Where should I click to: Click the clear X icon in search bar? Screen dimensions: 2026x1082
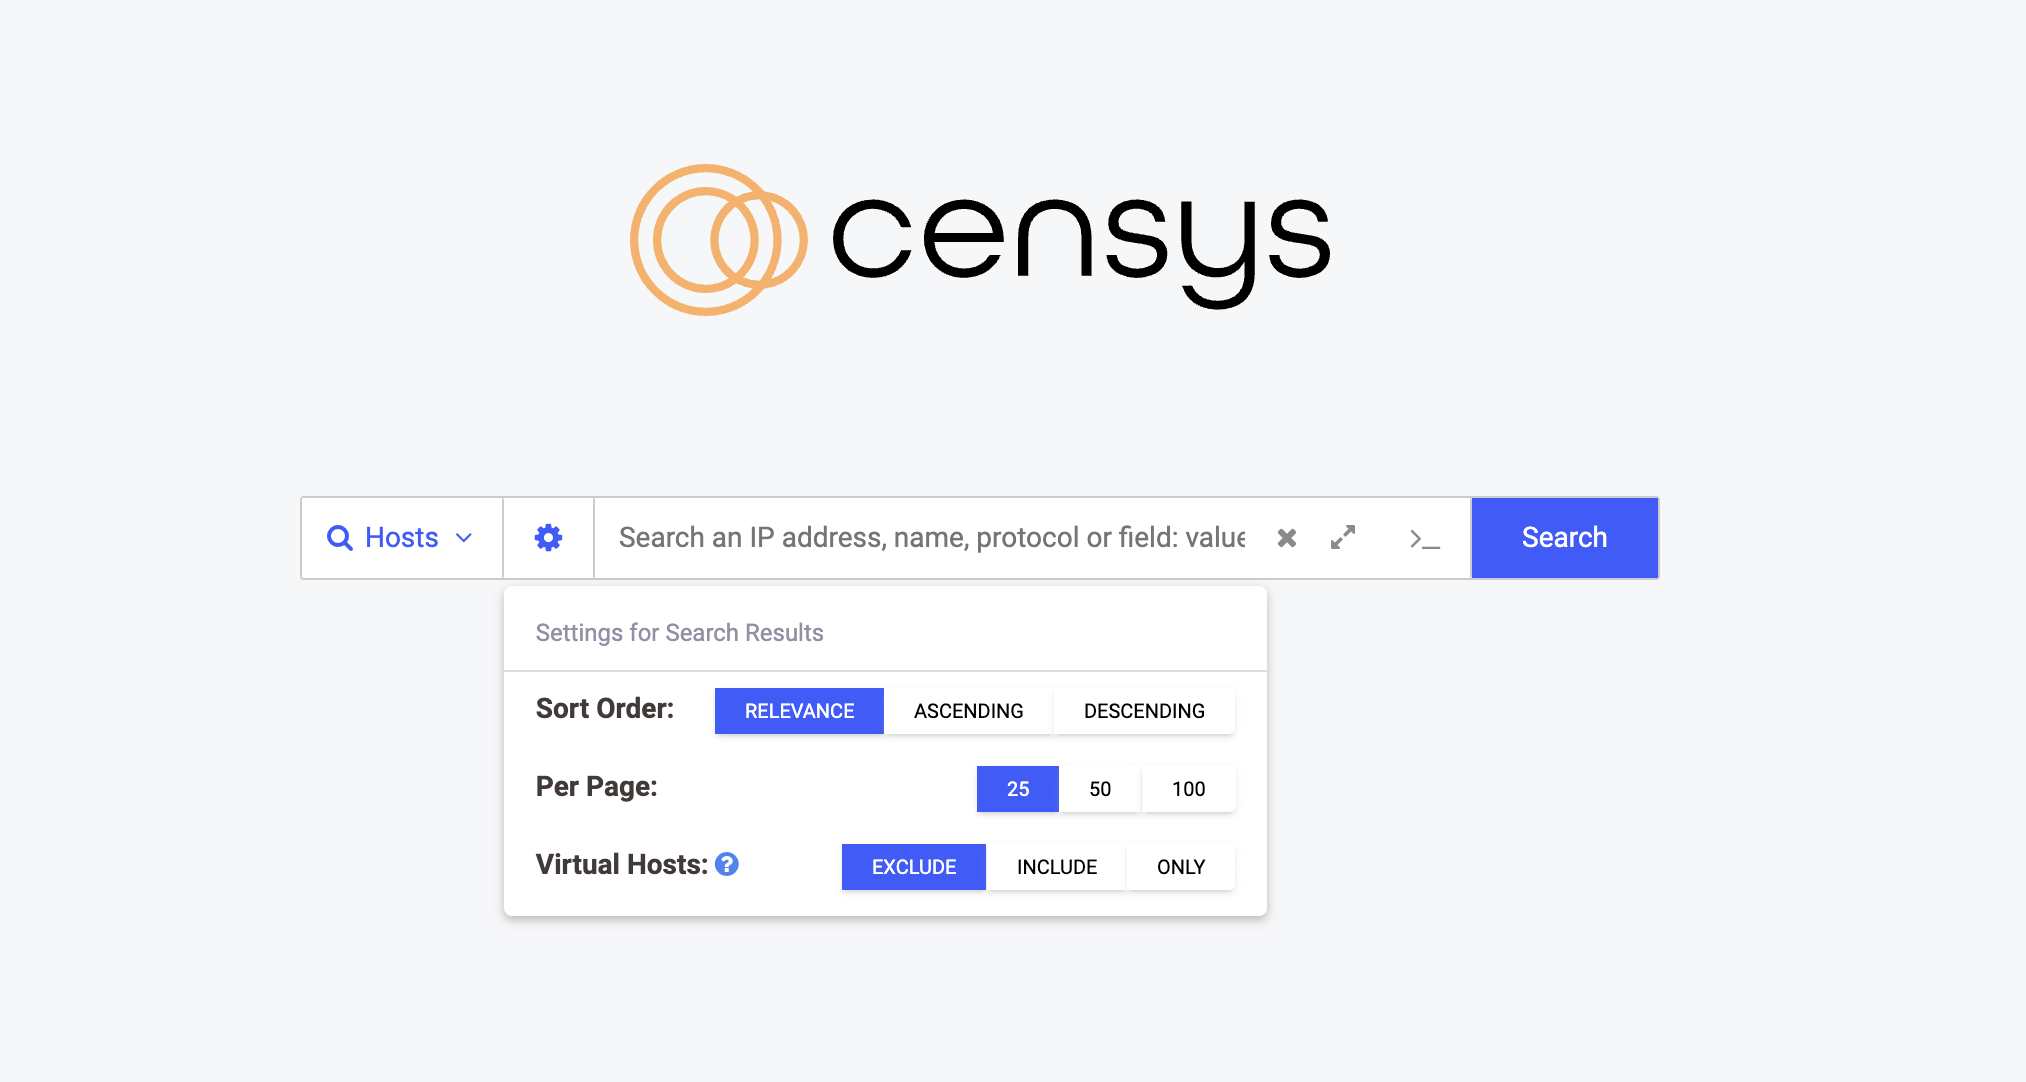point(1286,536)
